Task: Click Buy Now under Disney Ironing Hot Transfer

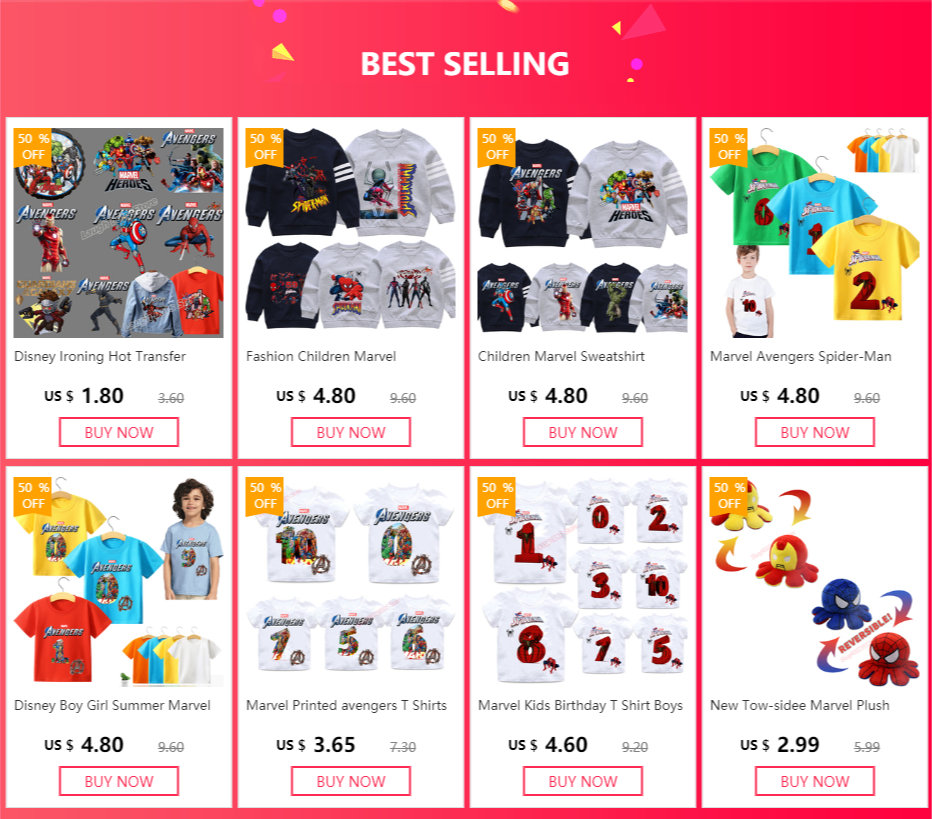Action: 119,432
